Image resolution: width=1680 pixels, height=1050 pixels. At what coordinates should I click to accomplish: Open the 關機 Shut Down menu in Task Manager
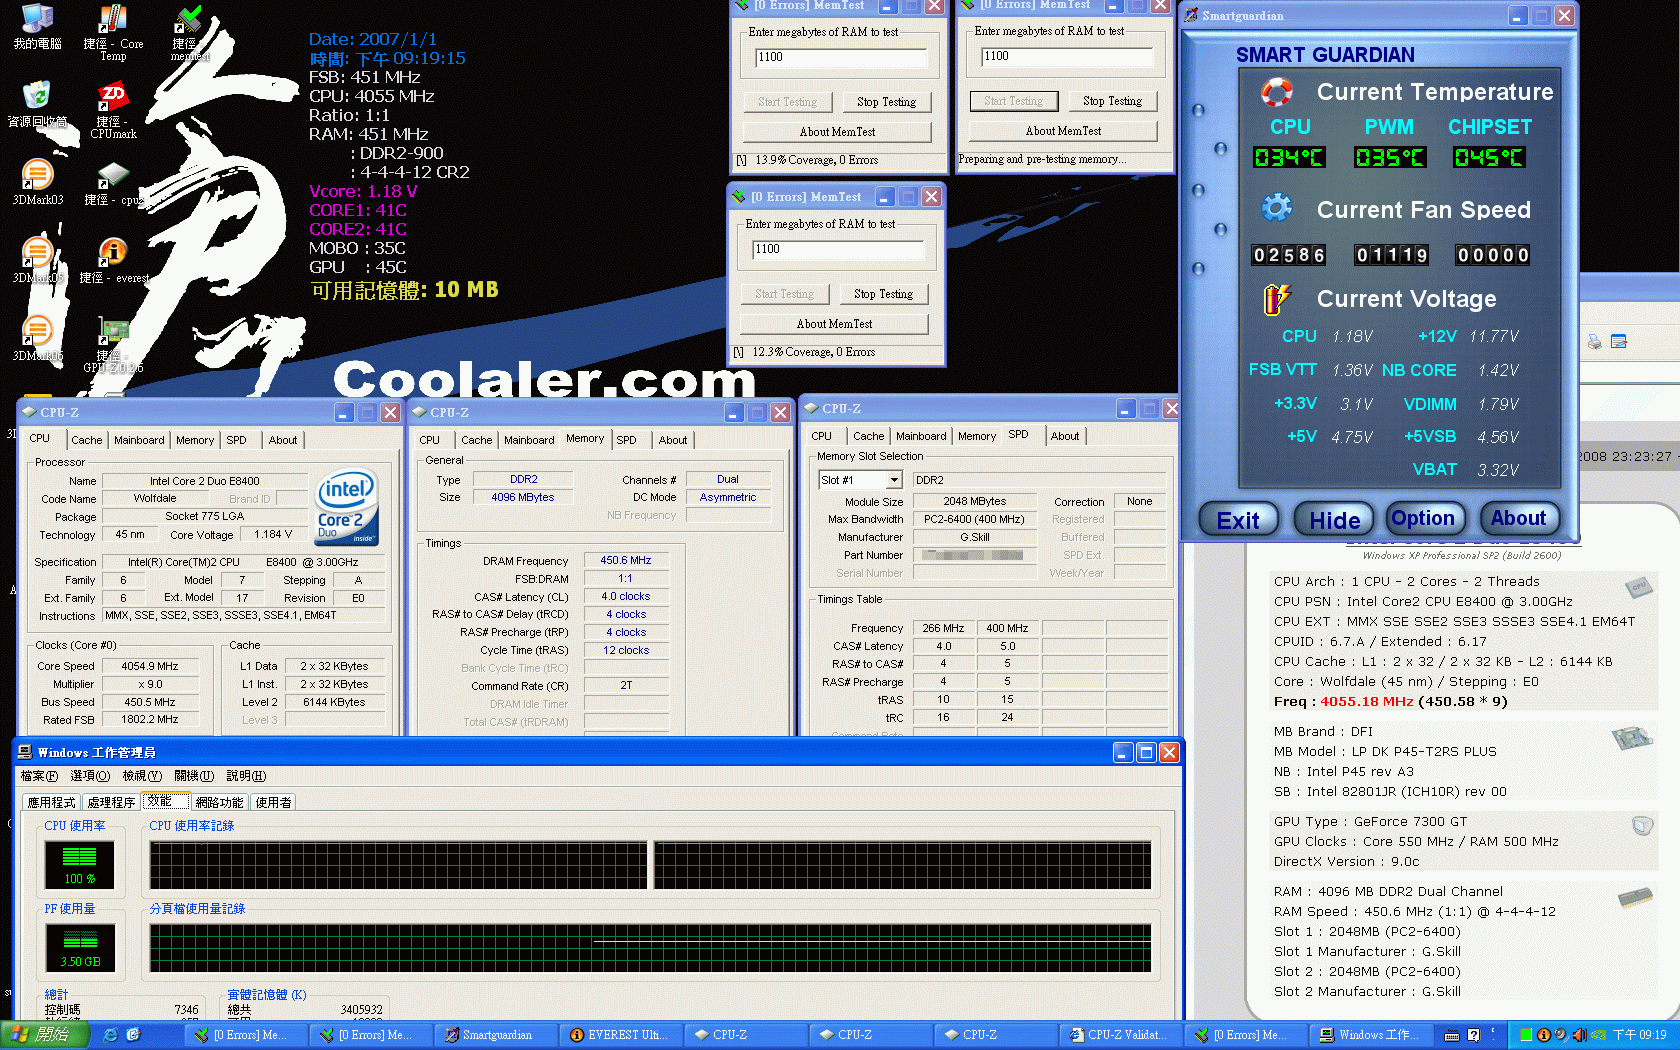coord(194,776)
